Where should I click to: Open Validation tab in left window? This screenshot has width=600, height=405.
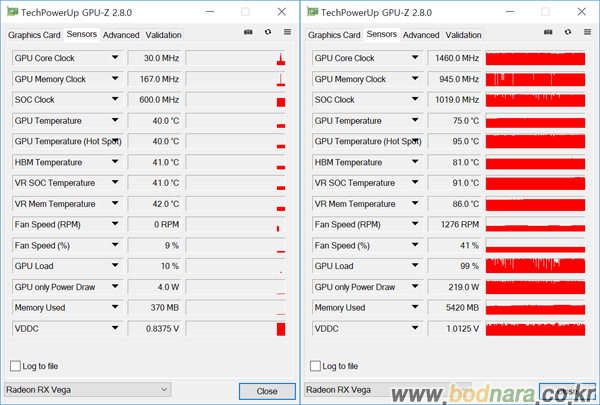pyautogui.click(x=163, y=35)
